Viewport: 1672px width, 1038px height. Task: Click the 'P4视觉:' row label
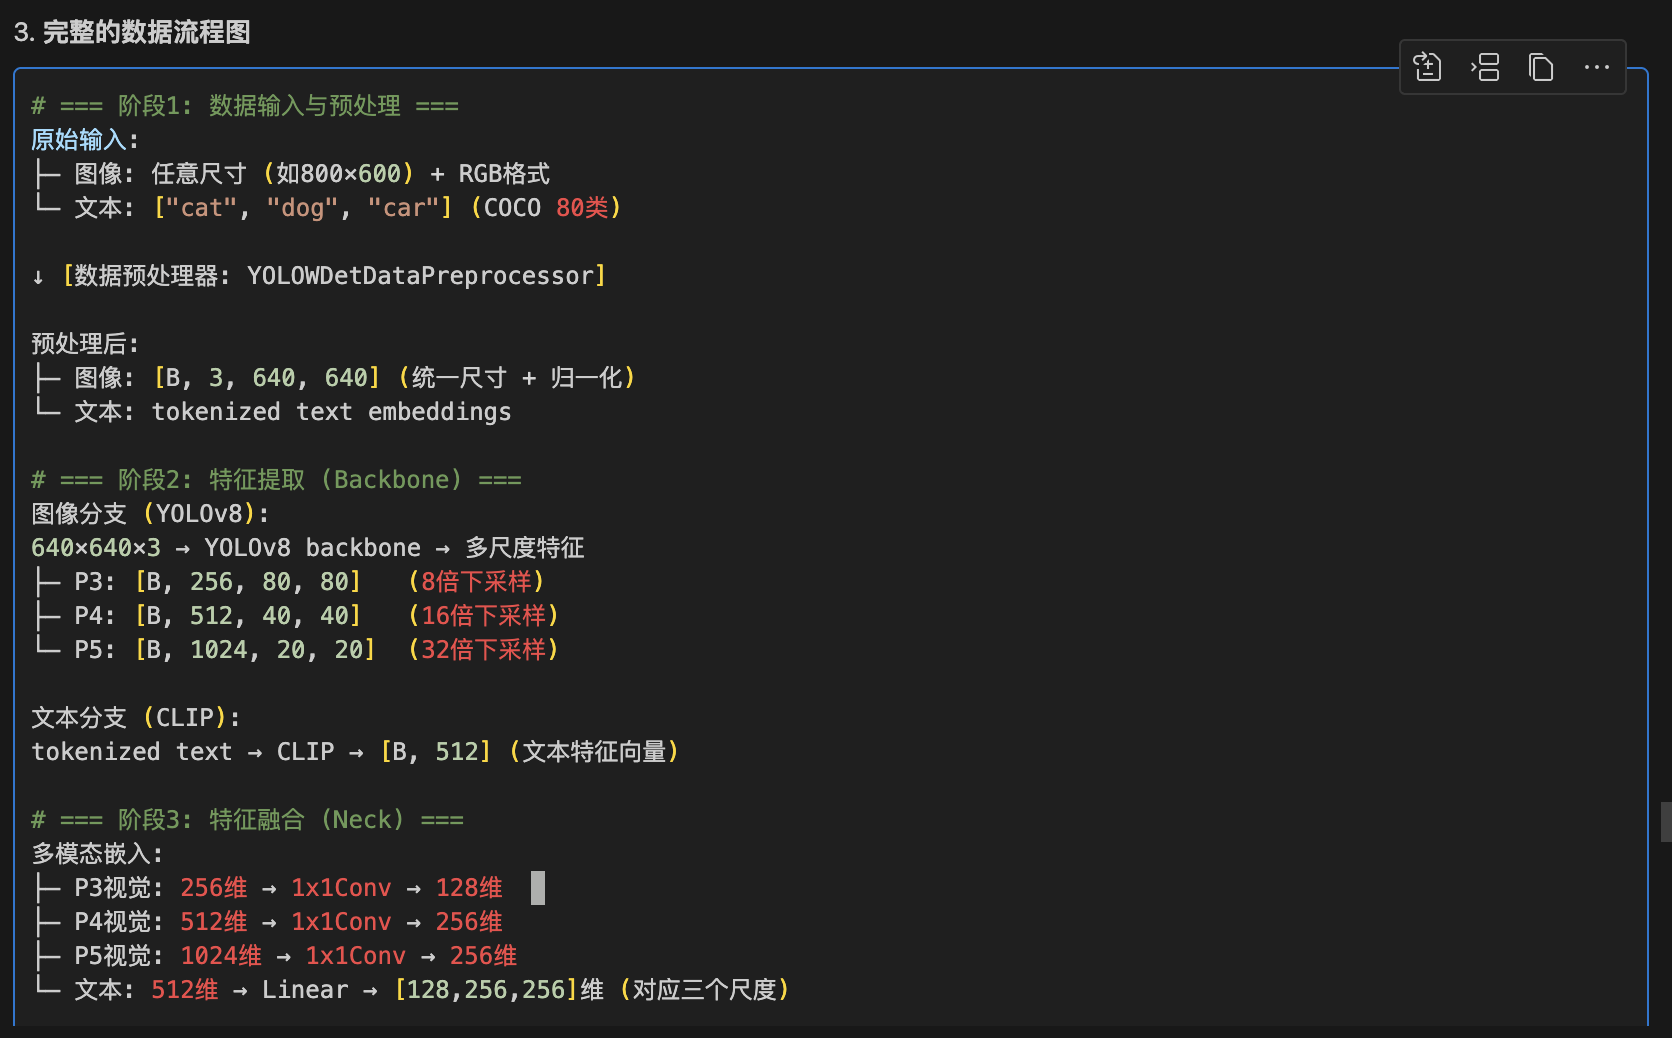tap(119, 922)
